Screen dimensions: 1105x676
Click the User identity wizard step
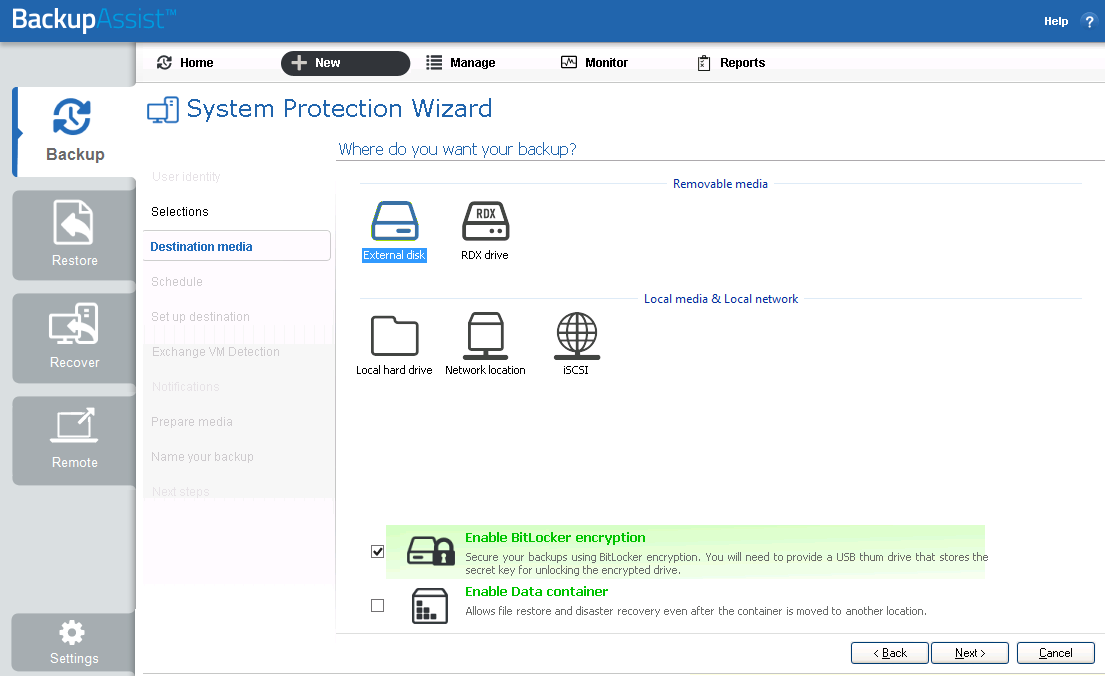(x=186, y=177)
